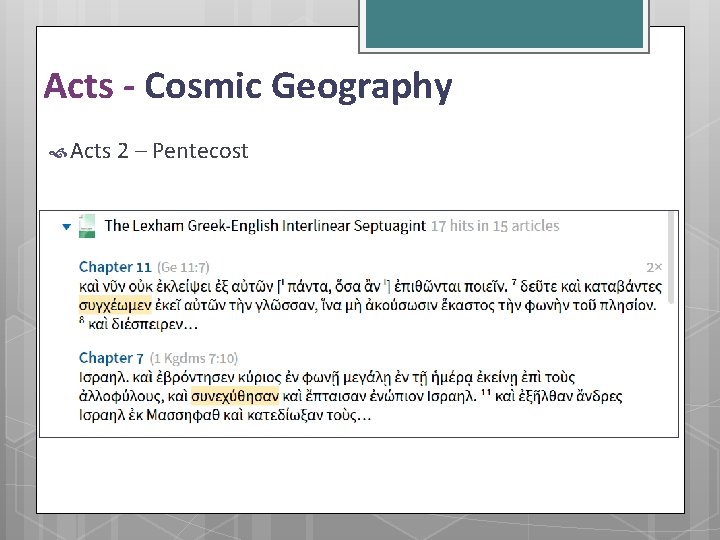Click the decorative bullet icon before Acts 2
Viewport: 720px width, 540px height.
tap(58, 153)
